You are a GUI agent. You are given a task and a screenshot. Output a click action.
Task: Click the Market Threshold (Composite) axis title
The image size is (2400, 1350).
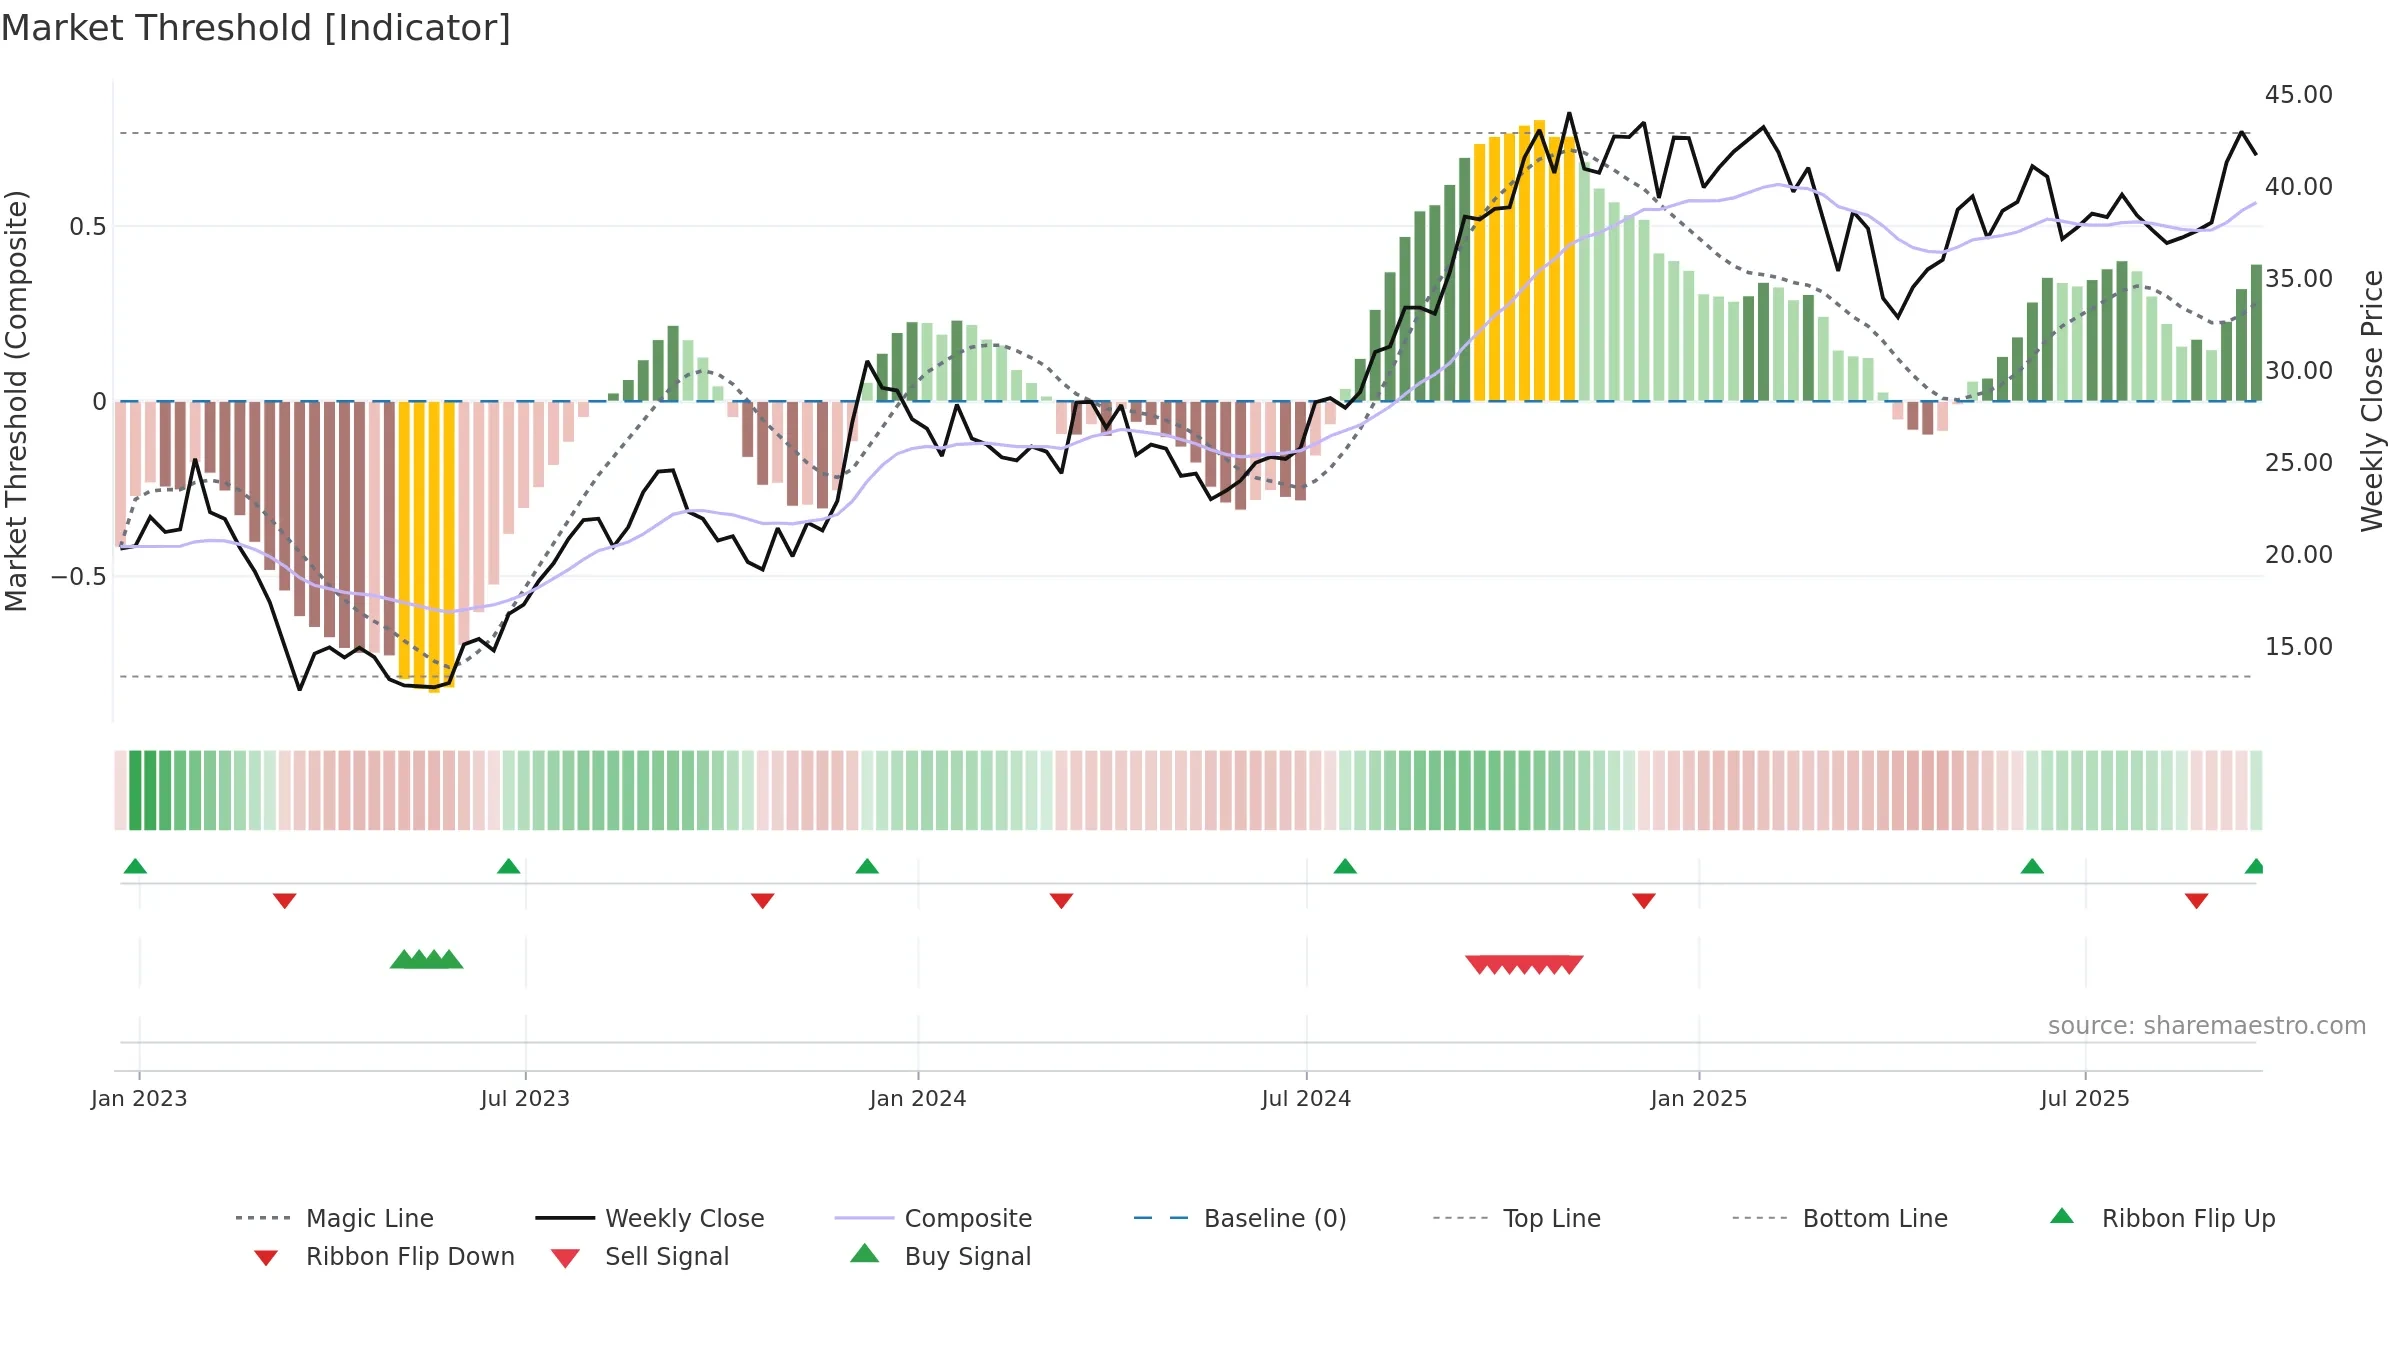tap(16, 401)
